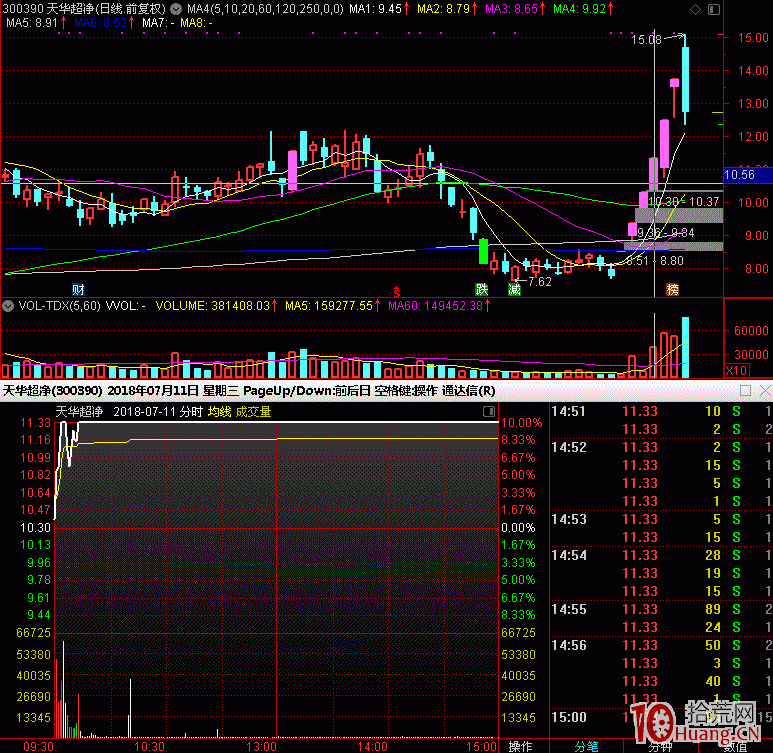Click the magenta MA3: 8.65 value

point(515,9)
